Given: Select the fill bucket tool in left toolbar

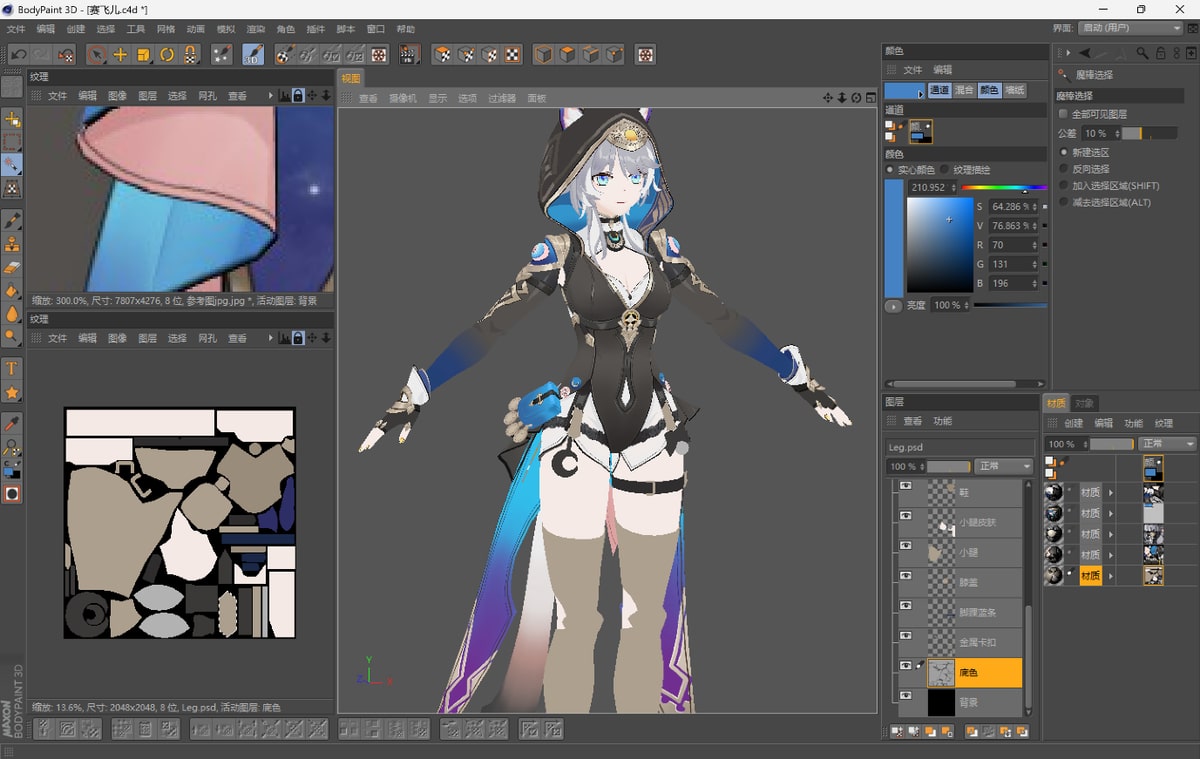Looking at the screenshot, I should (x=12, y=291).
